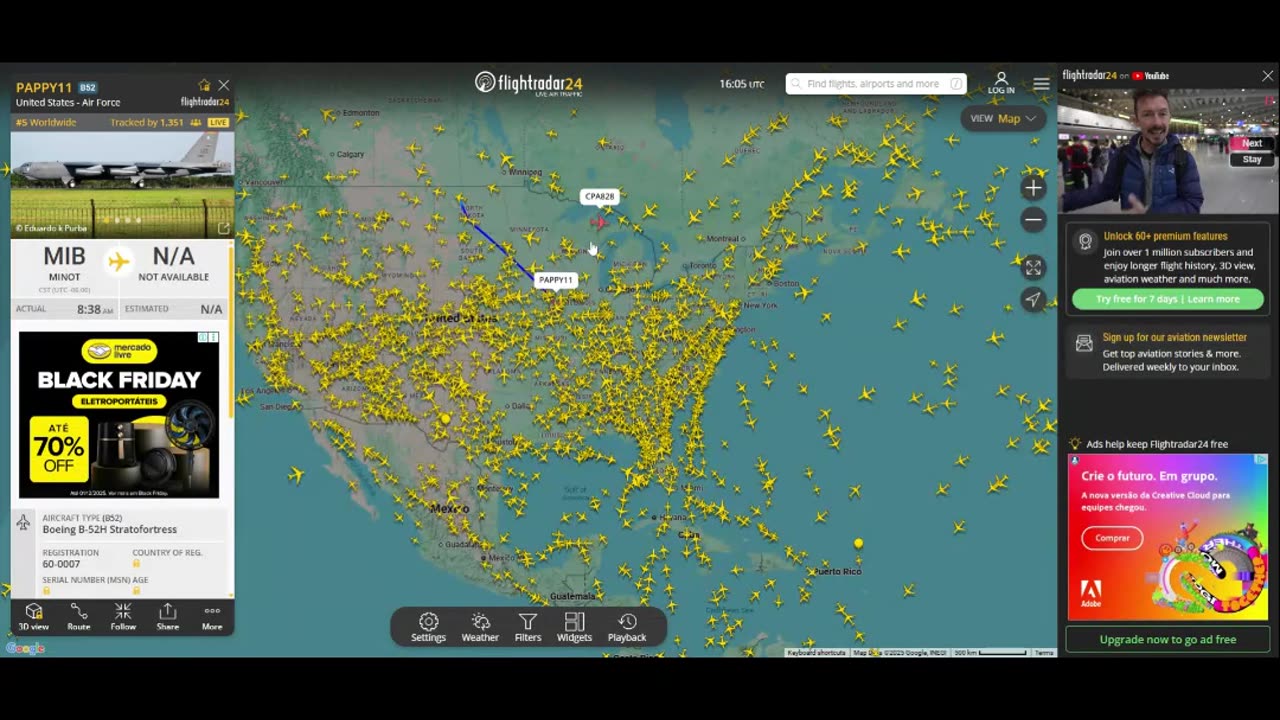Add PAPPY11 to alerts bell icon
The image size is (1280, 720).
[204, 86]
